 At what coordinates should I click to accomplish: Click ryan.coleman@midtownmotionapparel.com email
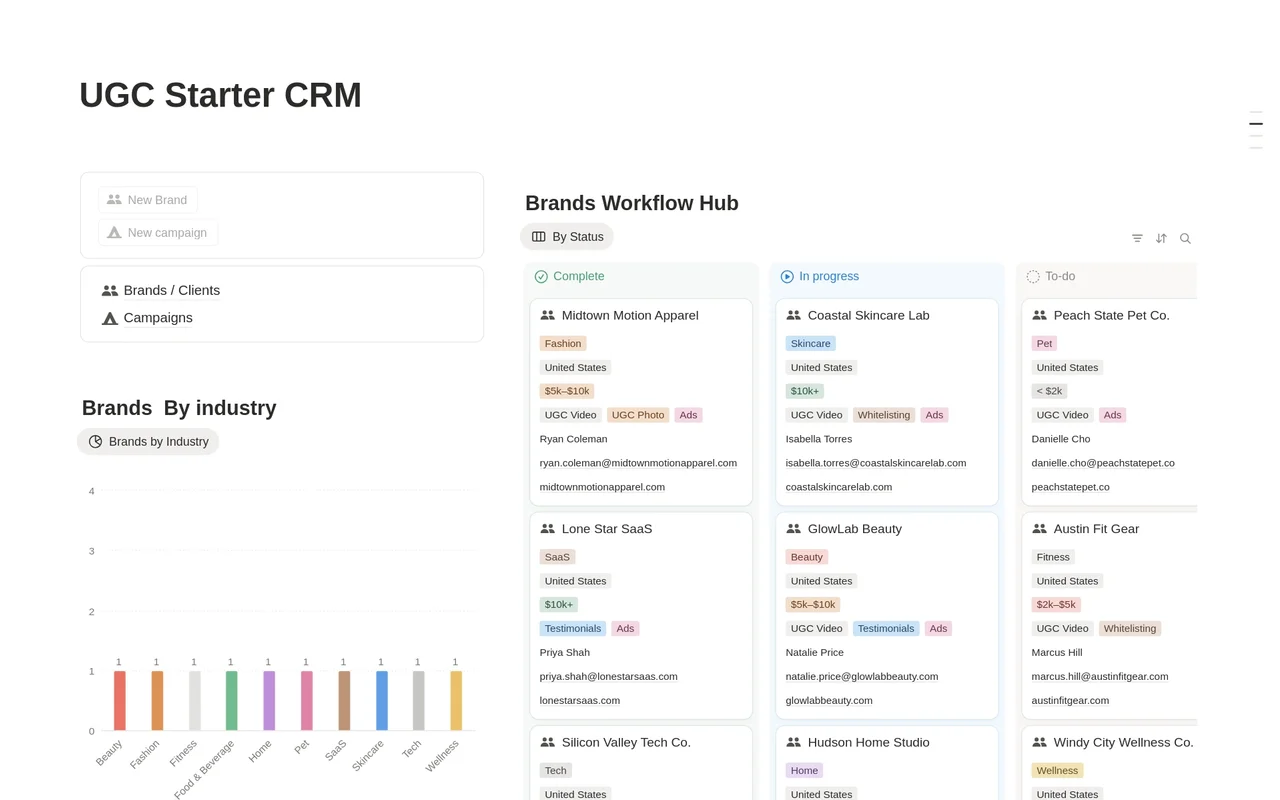coord(638,463)
